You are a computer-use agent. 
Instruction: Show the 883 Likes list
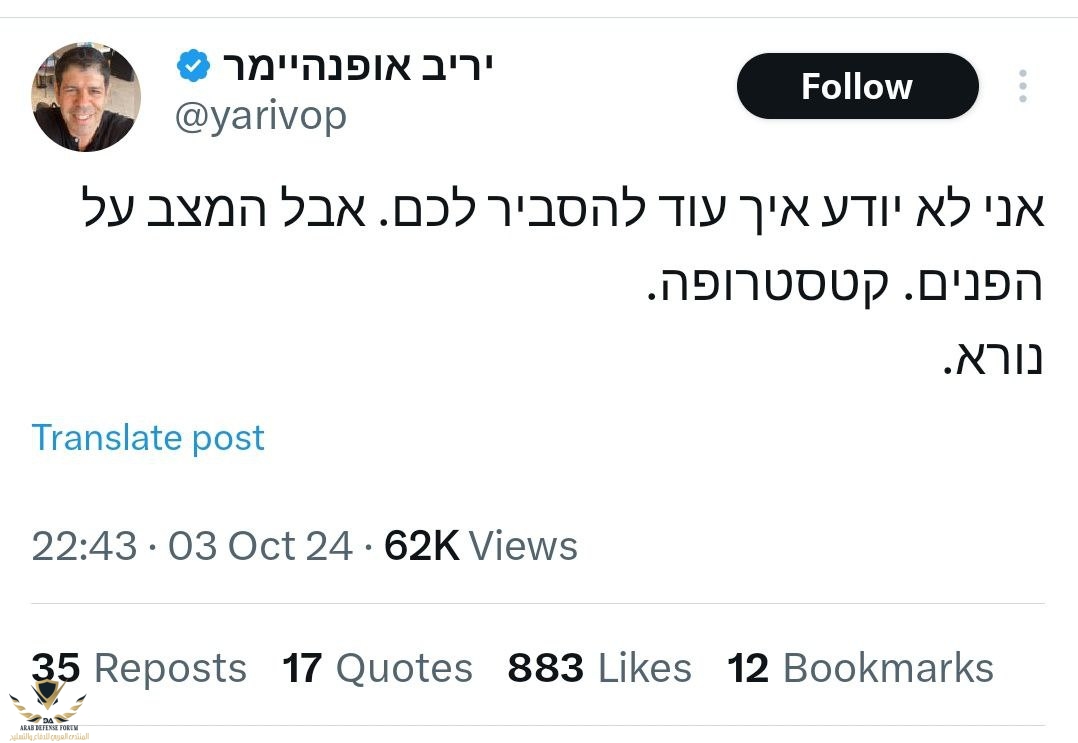click(599, 668)
